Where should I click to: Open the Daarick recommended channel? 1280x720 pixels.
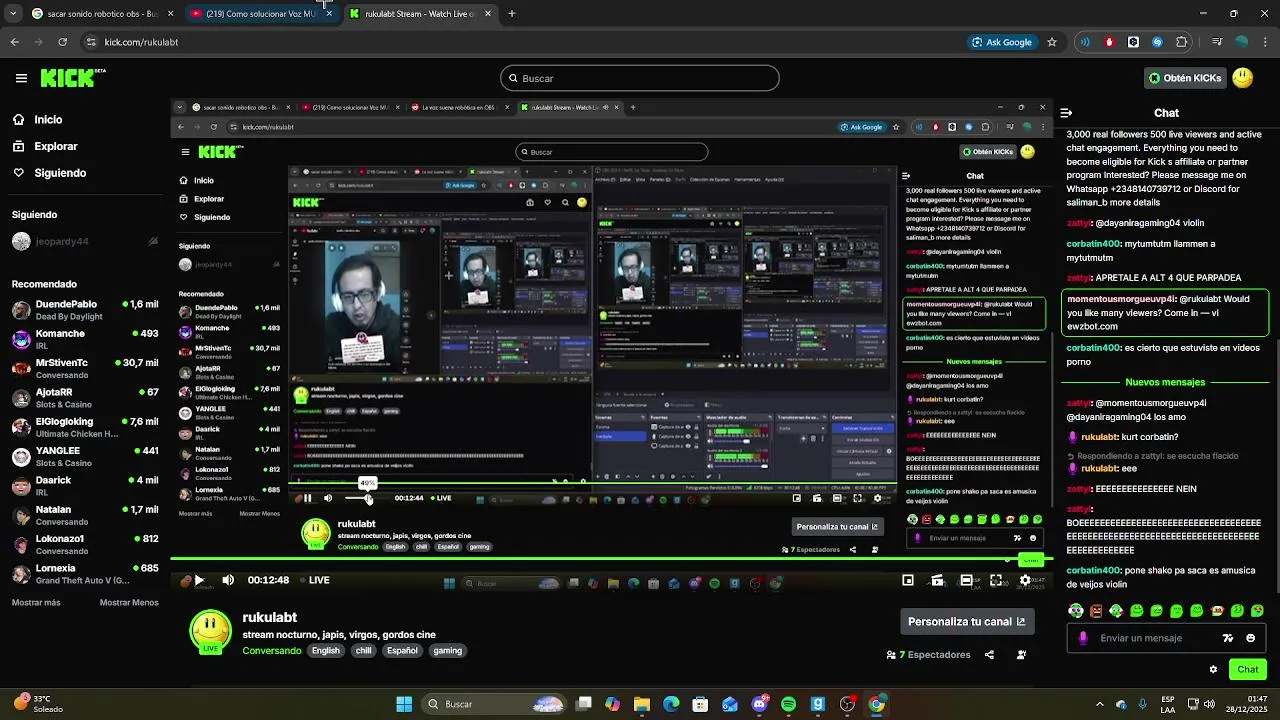(x=84, y=486)
